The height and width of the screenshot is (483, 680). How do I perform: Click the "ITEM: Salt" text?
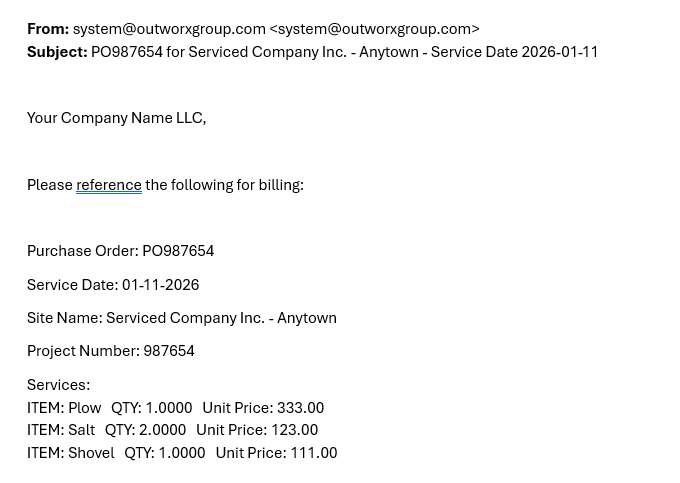pyautogui.click(x=61, y=430)
